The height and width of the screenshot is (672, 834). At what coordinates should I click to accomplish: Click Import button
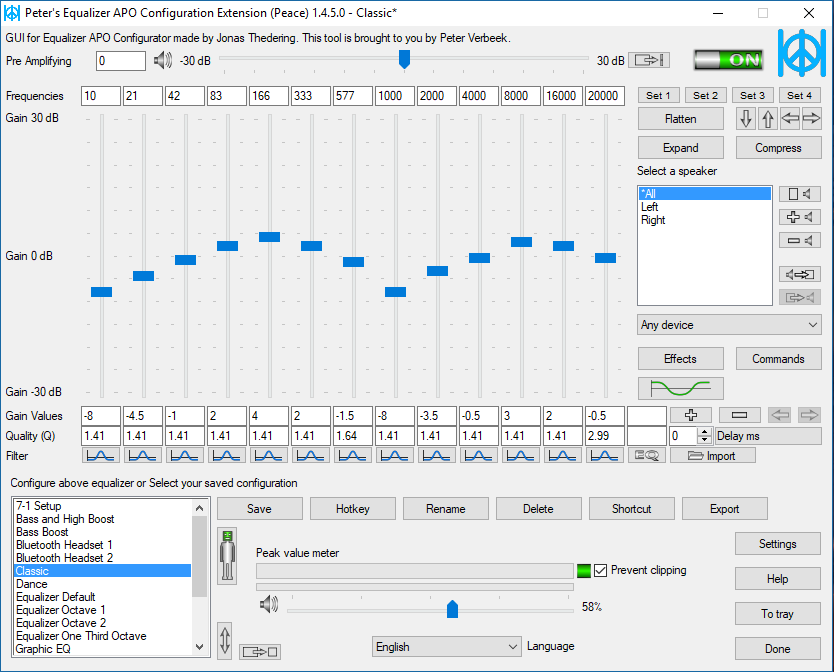(713, 455)
